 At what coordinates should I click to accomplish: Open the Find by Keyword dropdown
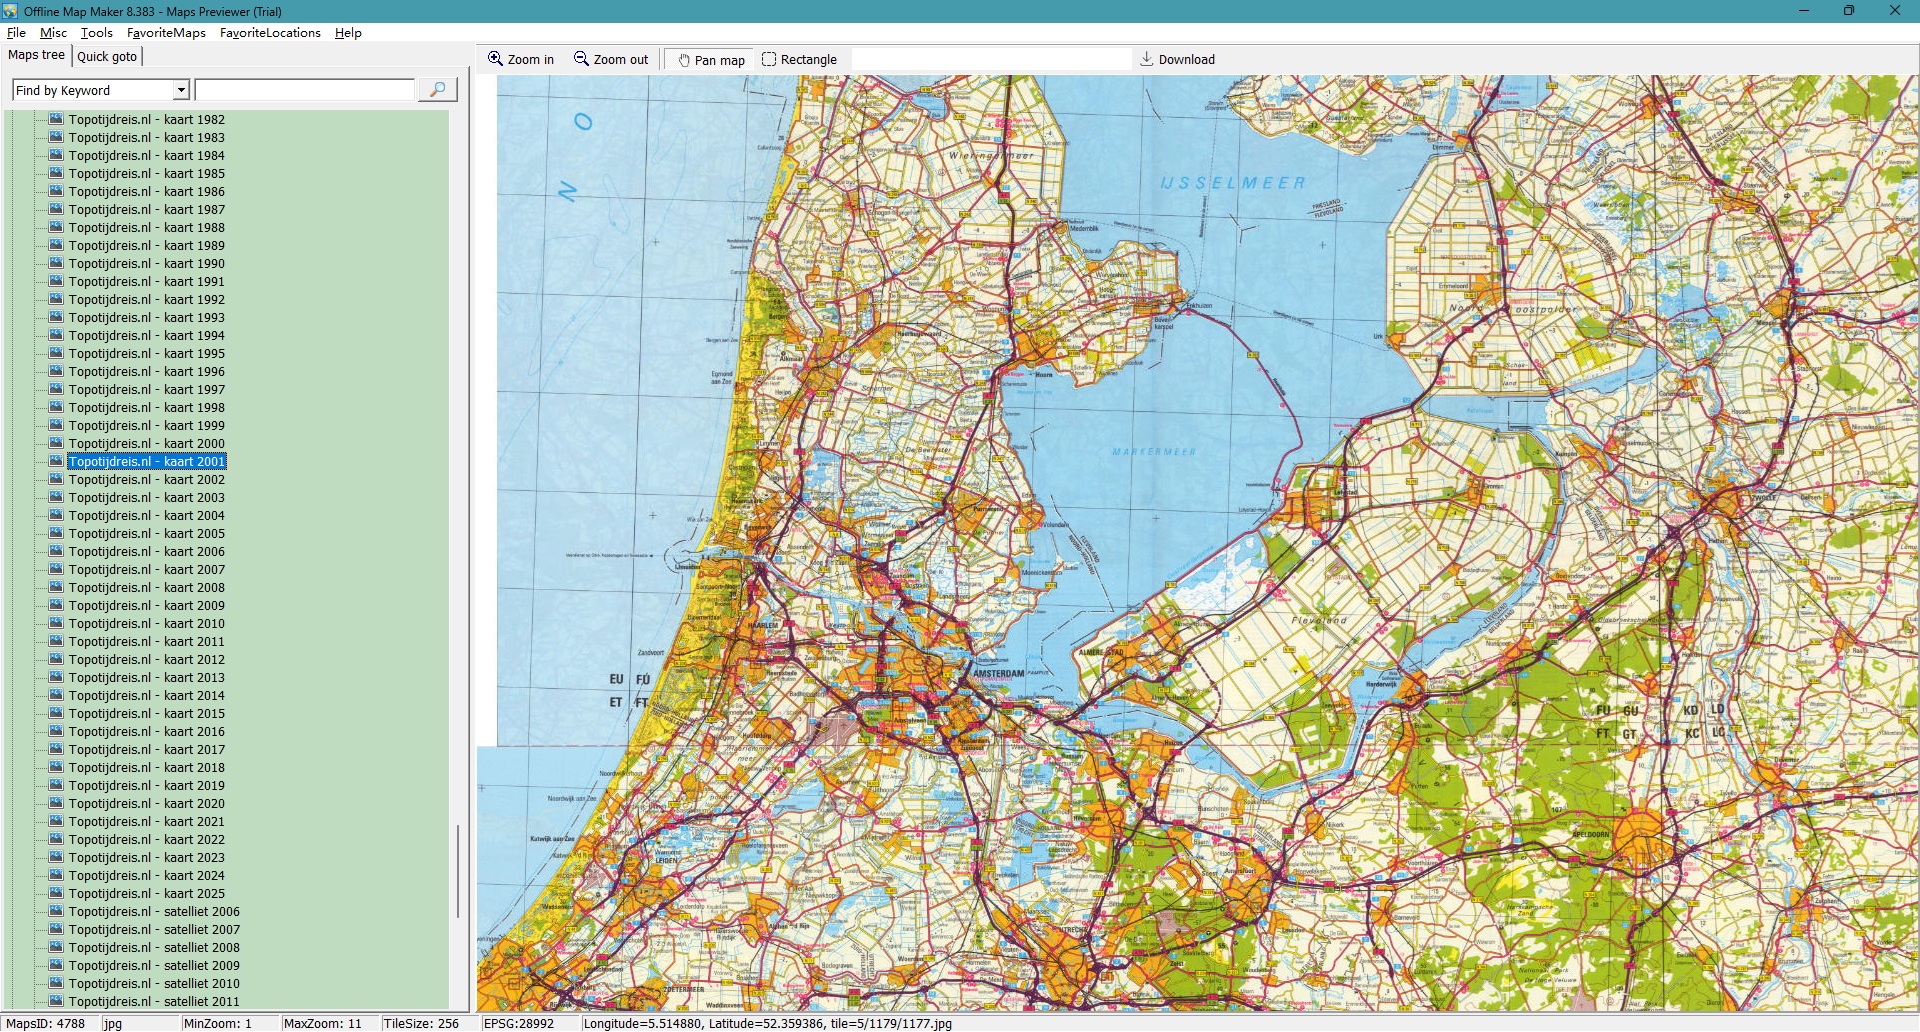coord(181,90)
